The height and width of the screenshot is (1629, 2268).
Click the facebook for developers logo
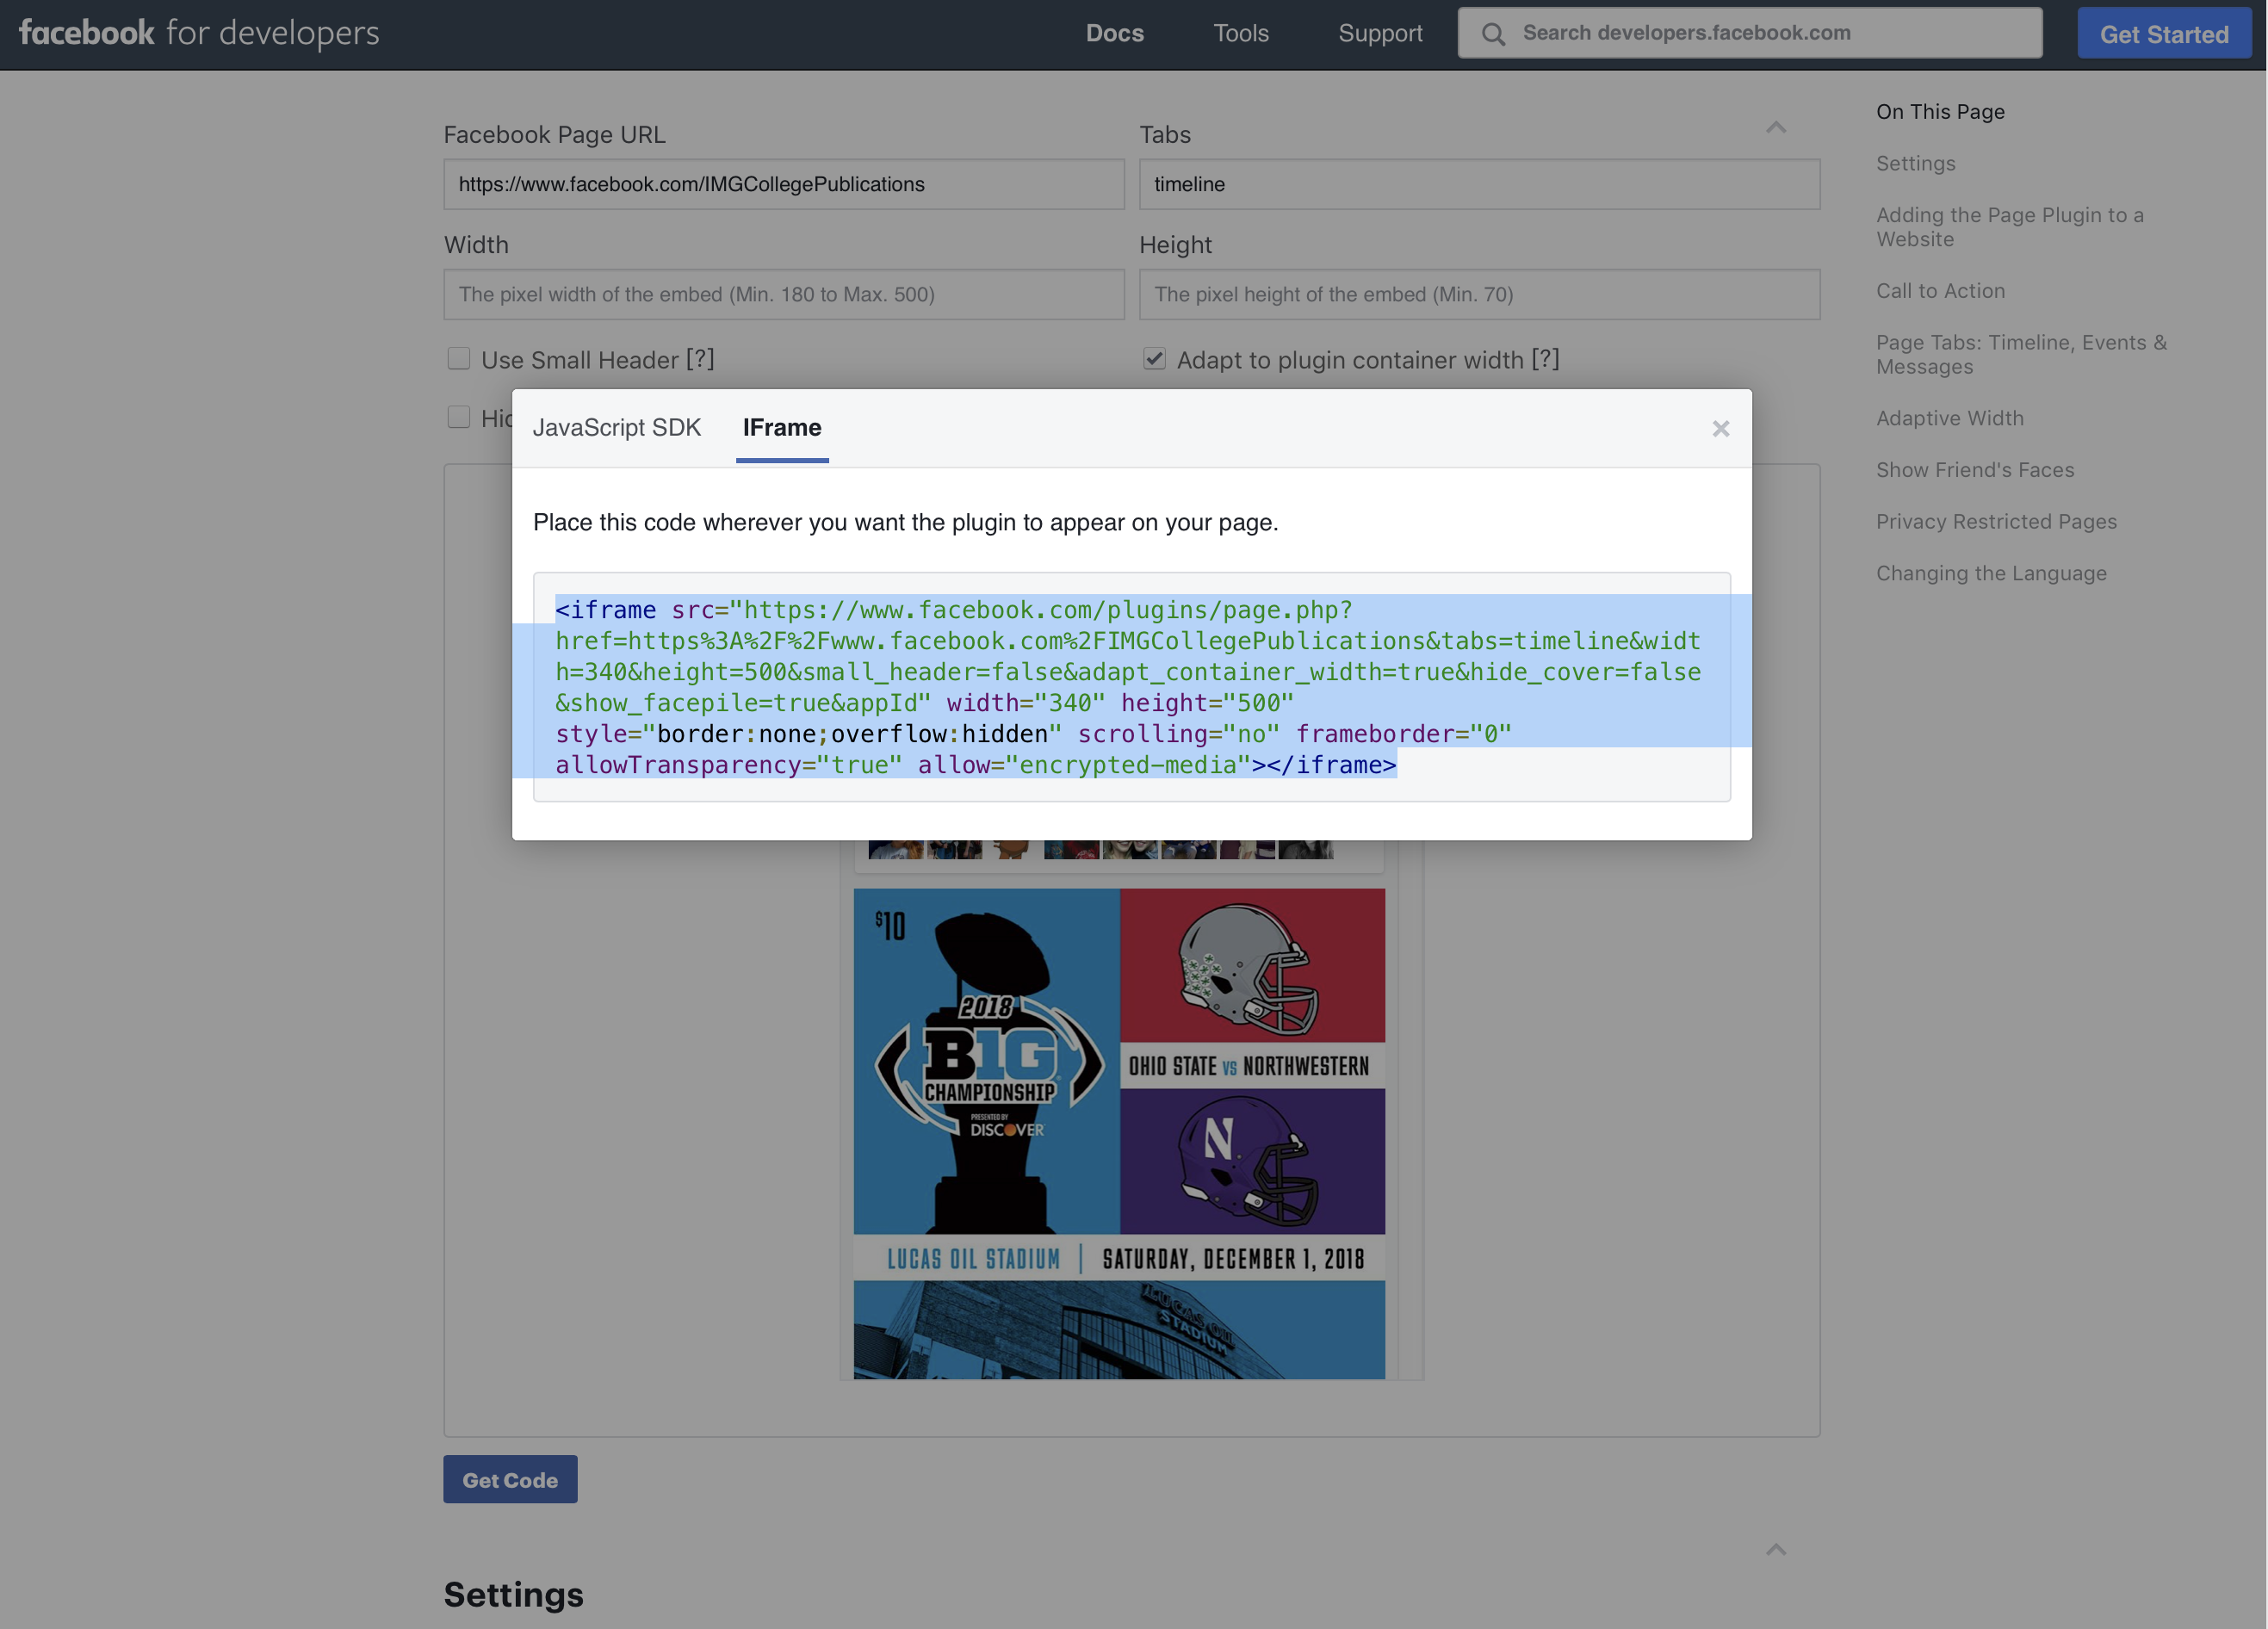pyautogui.click(x=199, y=33)
